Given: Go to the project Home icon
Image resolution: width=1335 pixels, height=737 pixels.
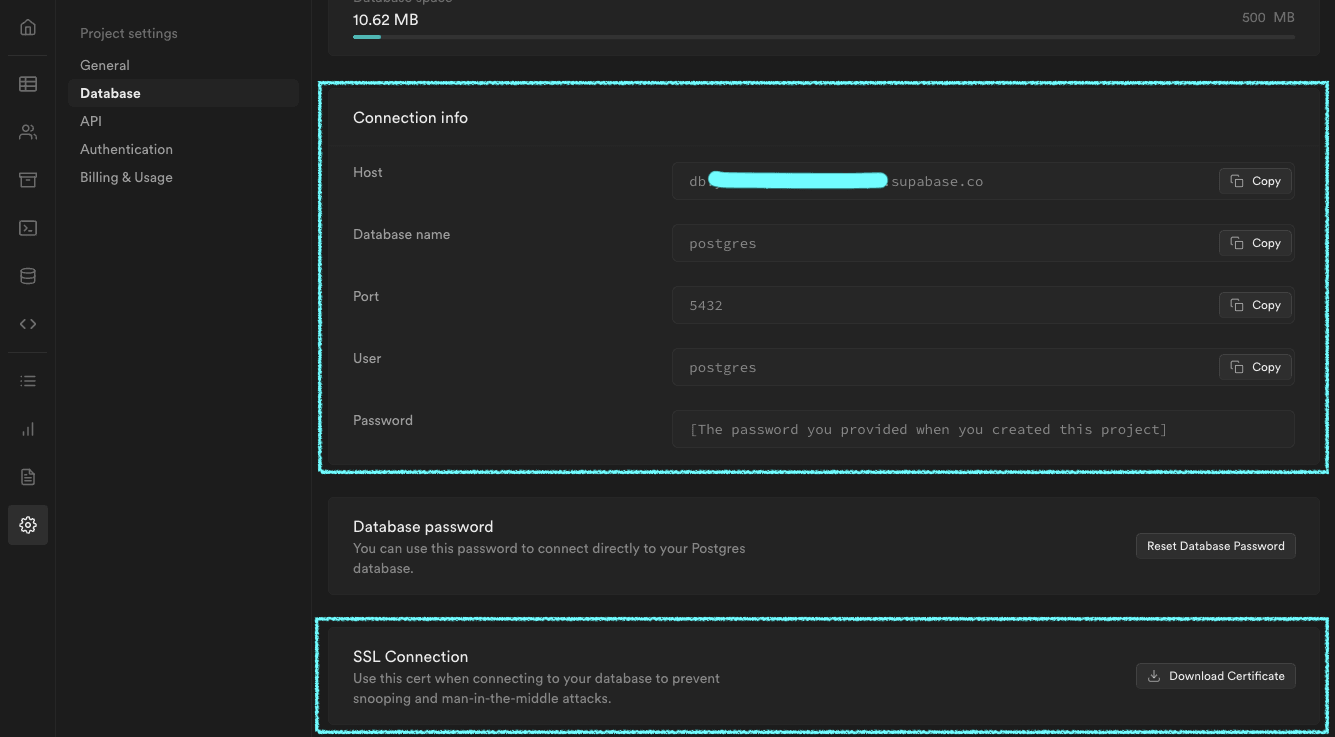Looking at the screenshot, I should coord(28,28).
